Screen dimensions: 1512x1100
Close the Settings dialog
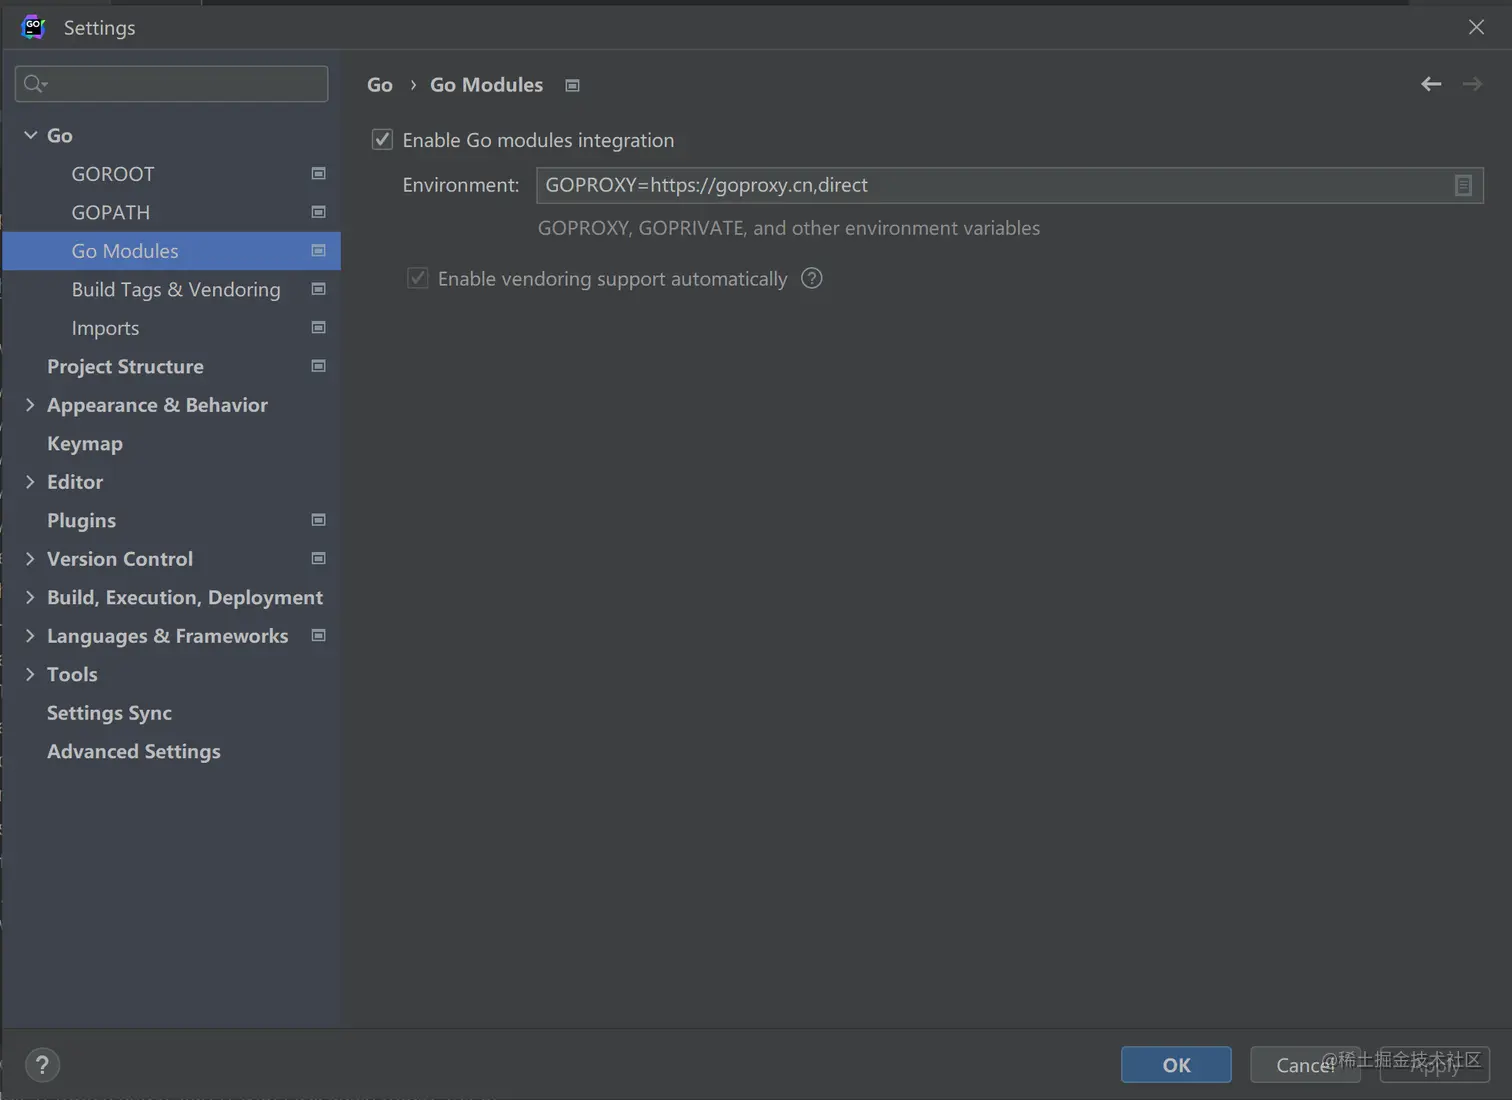coord(1476,27)
